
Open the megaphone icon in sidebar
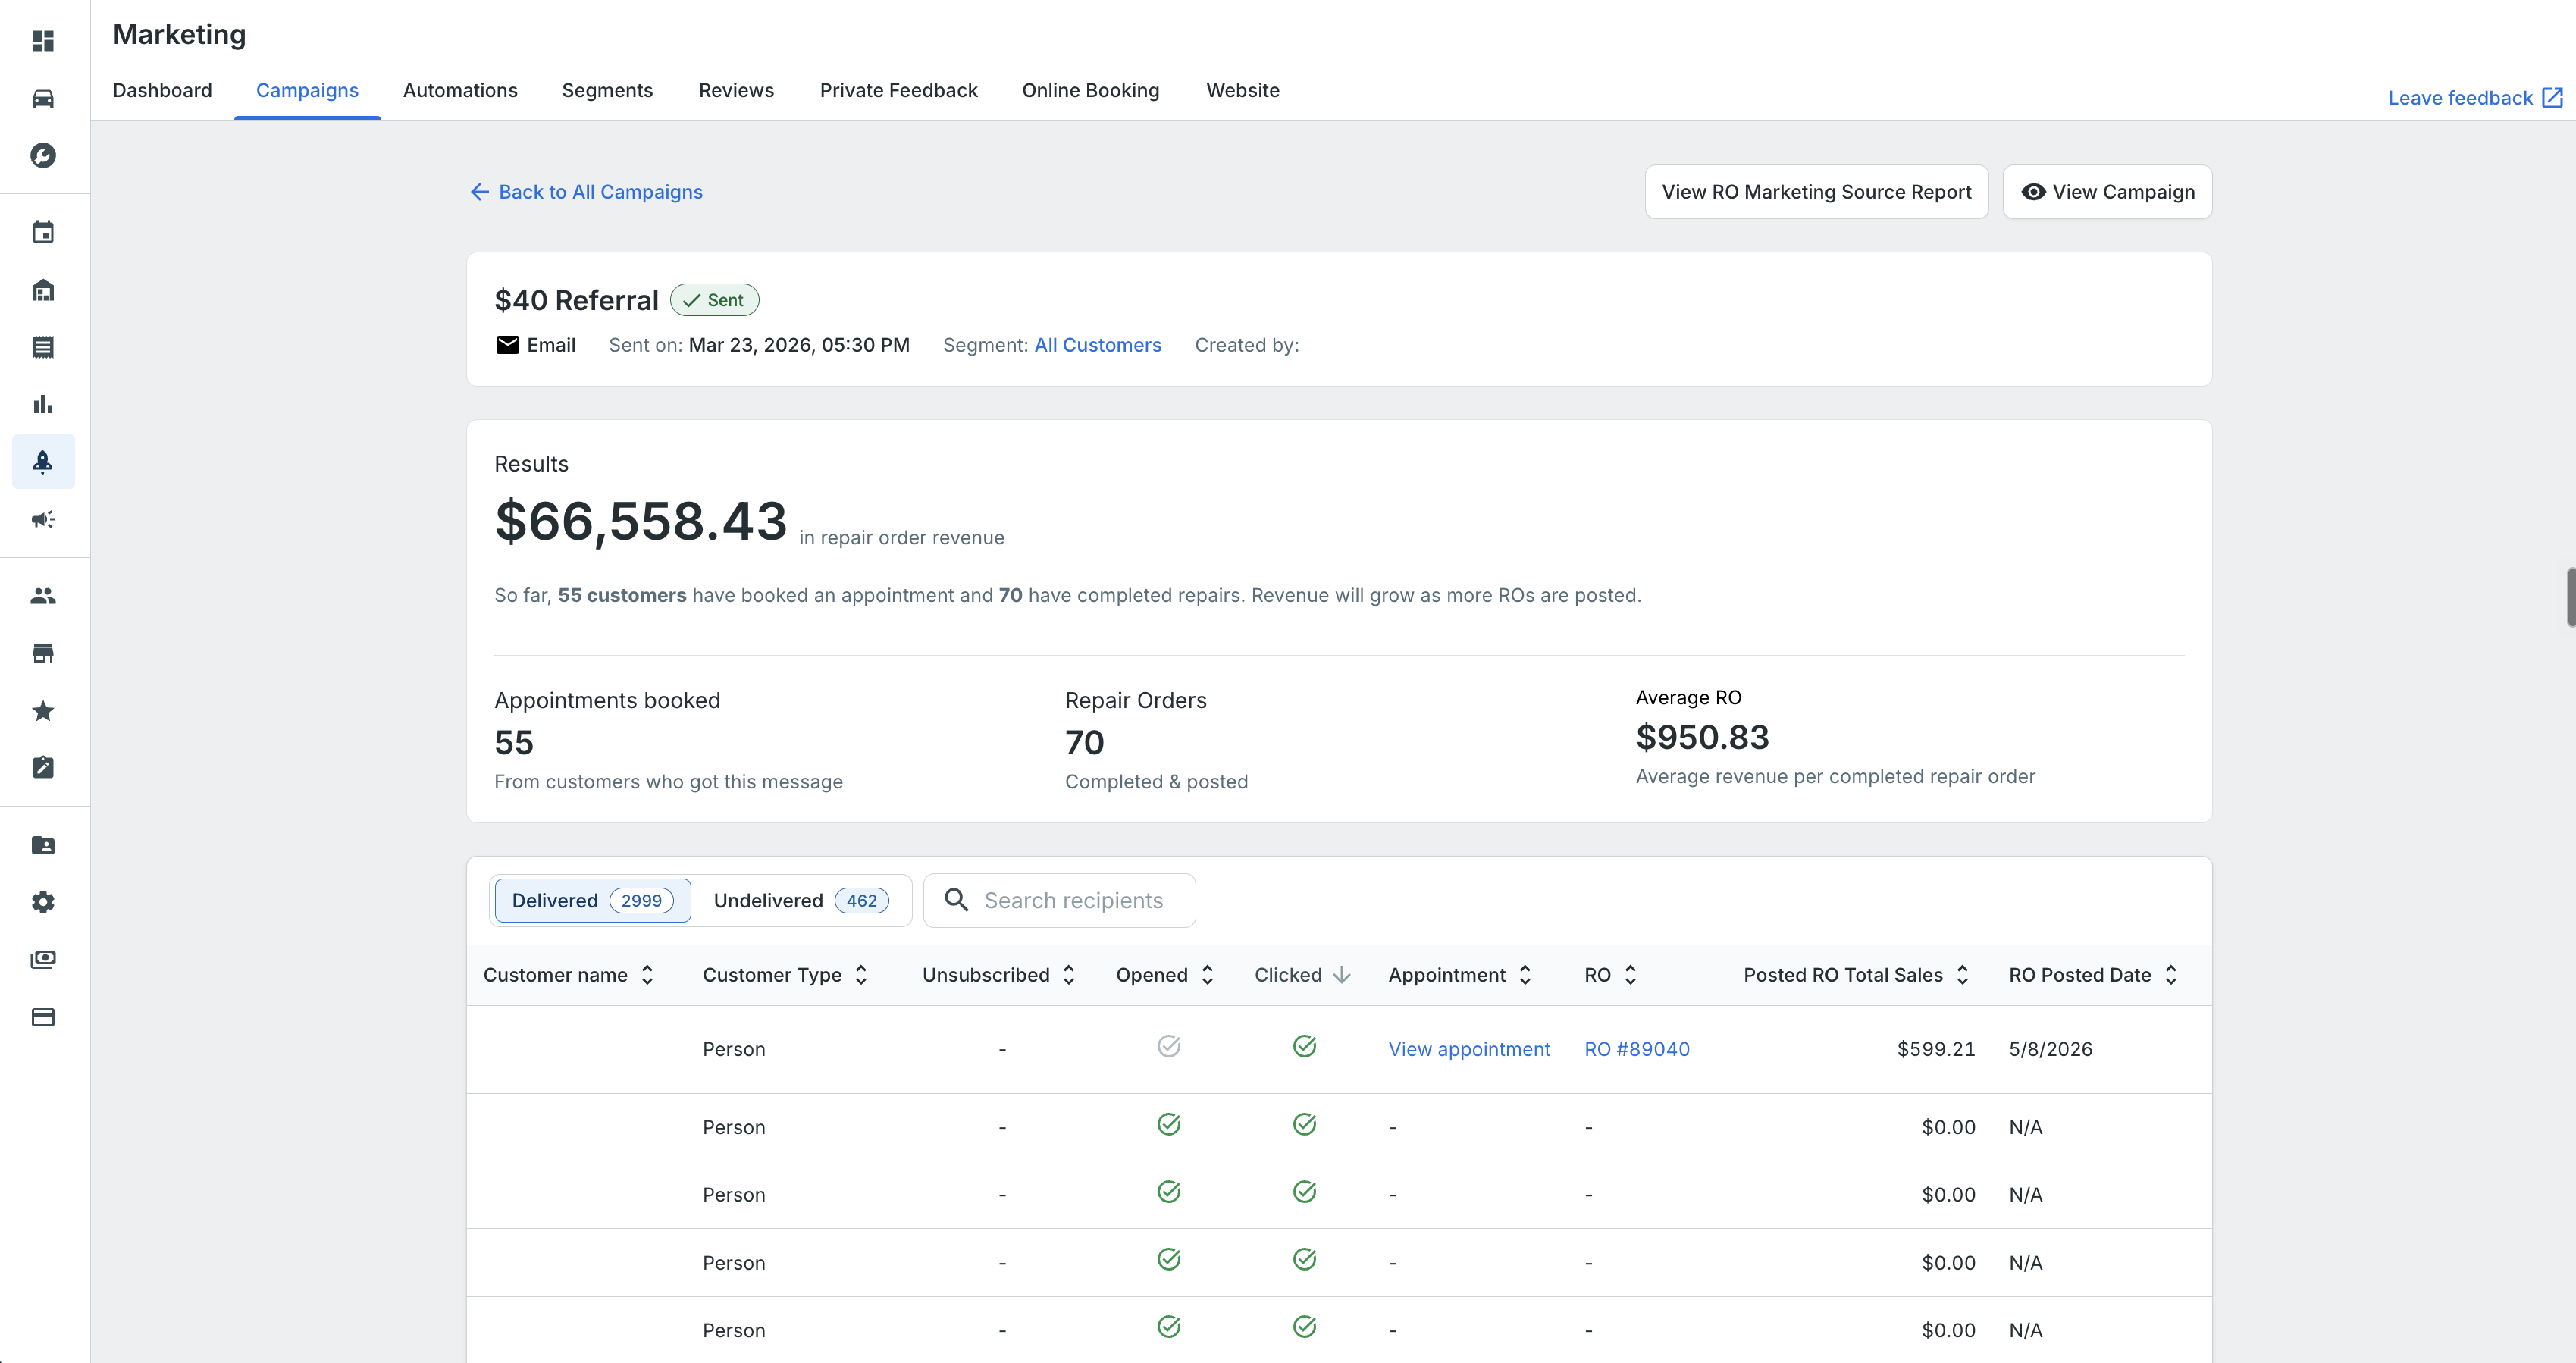[43, 519]
